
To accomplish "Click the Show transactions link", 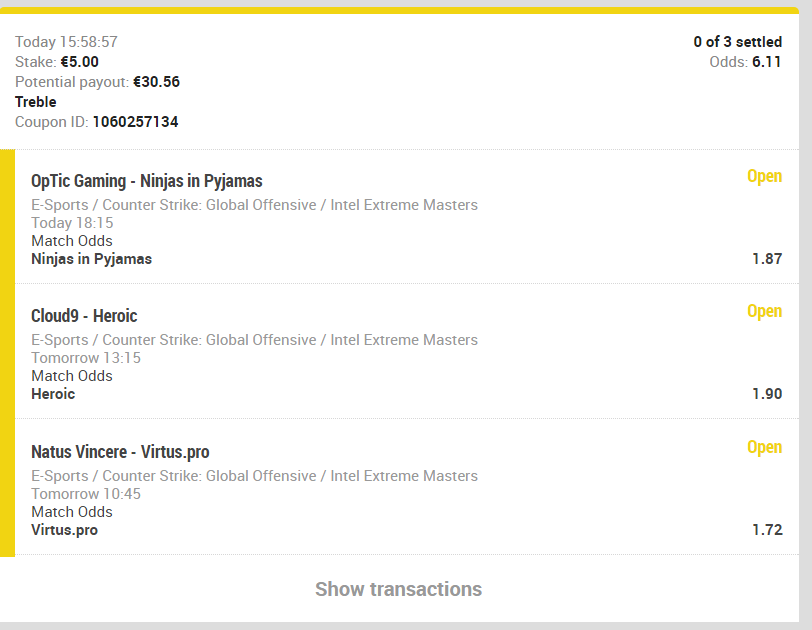I will [398, 589].
